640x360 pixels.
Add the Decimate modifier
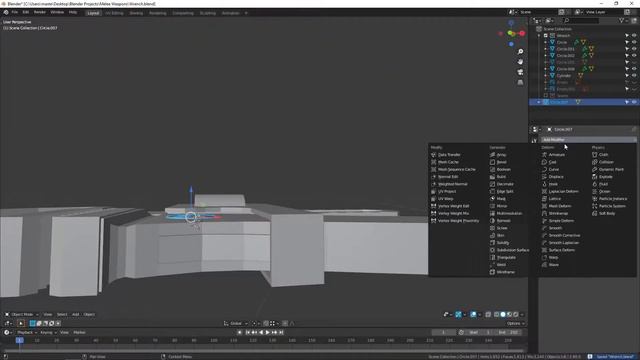coord(502,184)
